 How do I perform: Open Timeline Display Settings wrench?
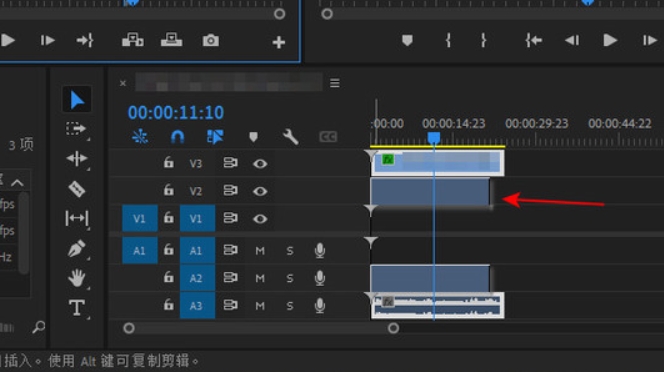coord(290,137)
